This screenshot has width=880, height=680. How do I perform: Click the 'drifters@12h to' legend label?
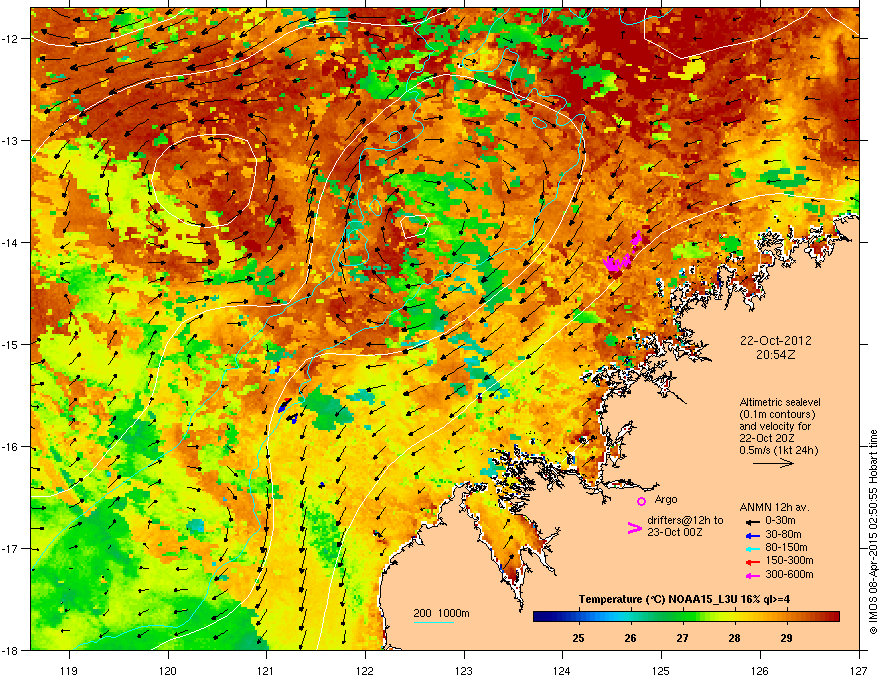click(x=685, y=521)
